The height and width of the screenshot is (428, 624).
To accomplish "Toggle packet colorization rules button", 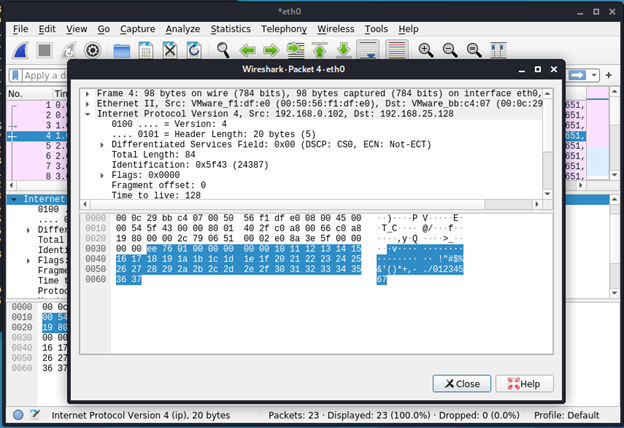I will pos(397,50).
